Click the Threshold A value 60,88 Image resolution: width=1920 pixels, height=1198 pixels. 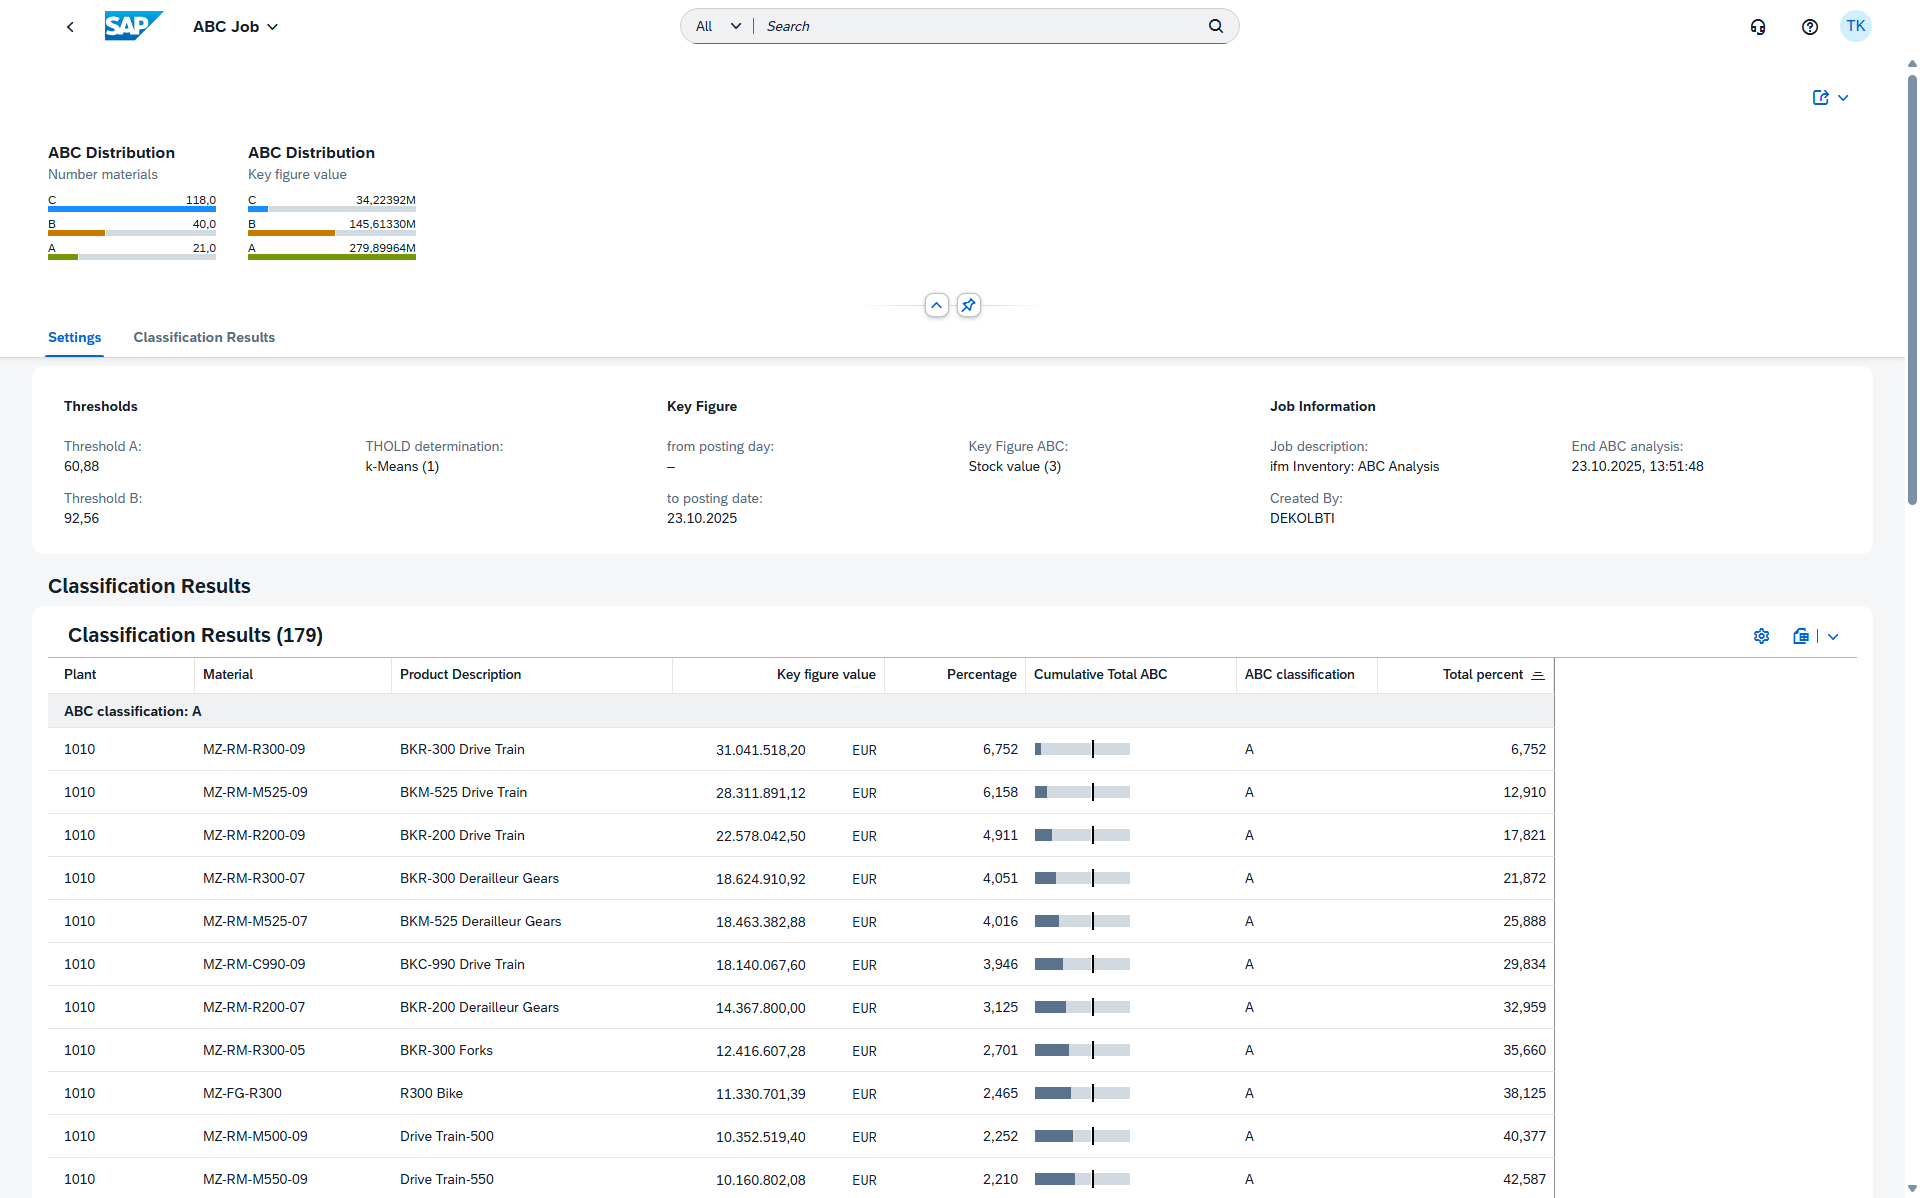[81, 466]
